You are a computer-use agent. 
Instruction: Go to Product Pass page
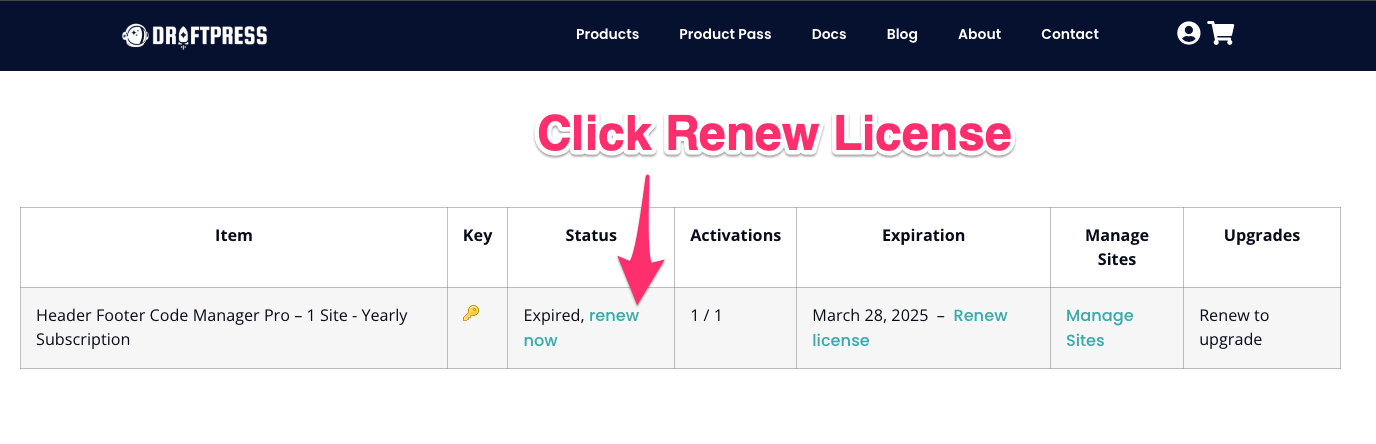(725, 34)
